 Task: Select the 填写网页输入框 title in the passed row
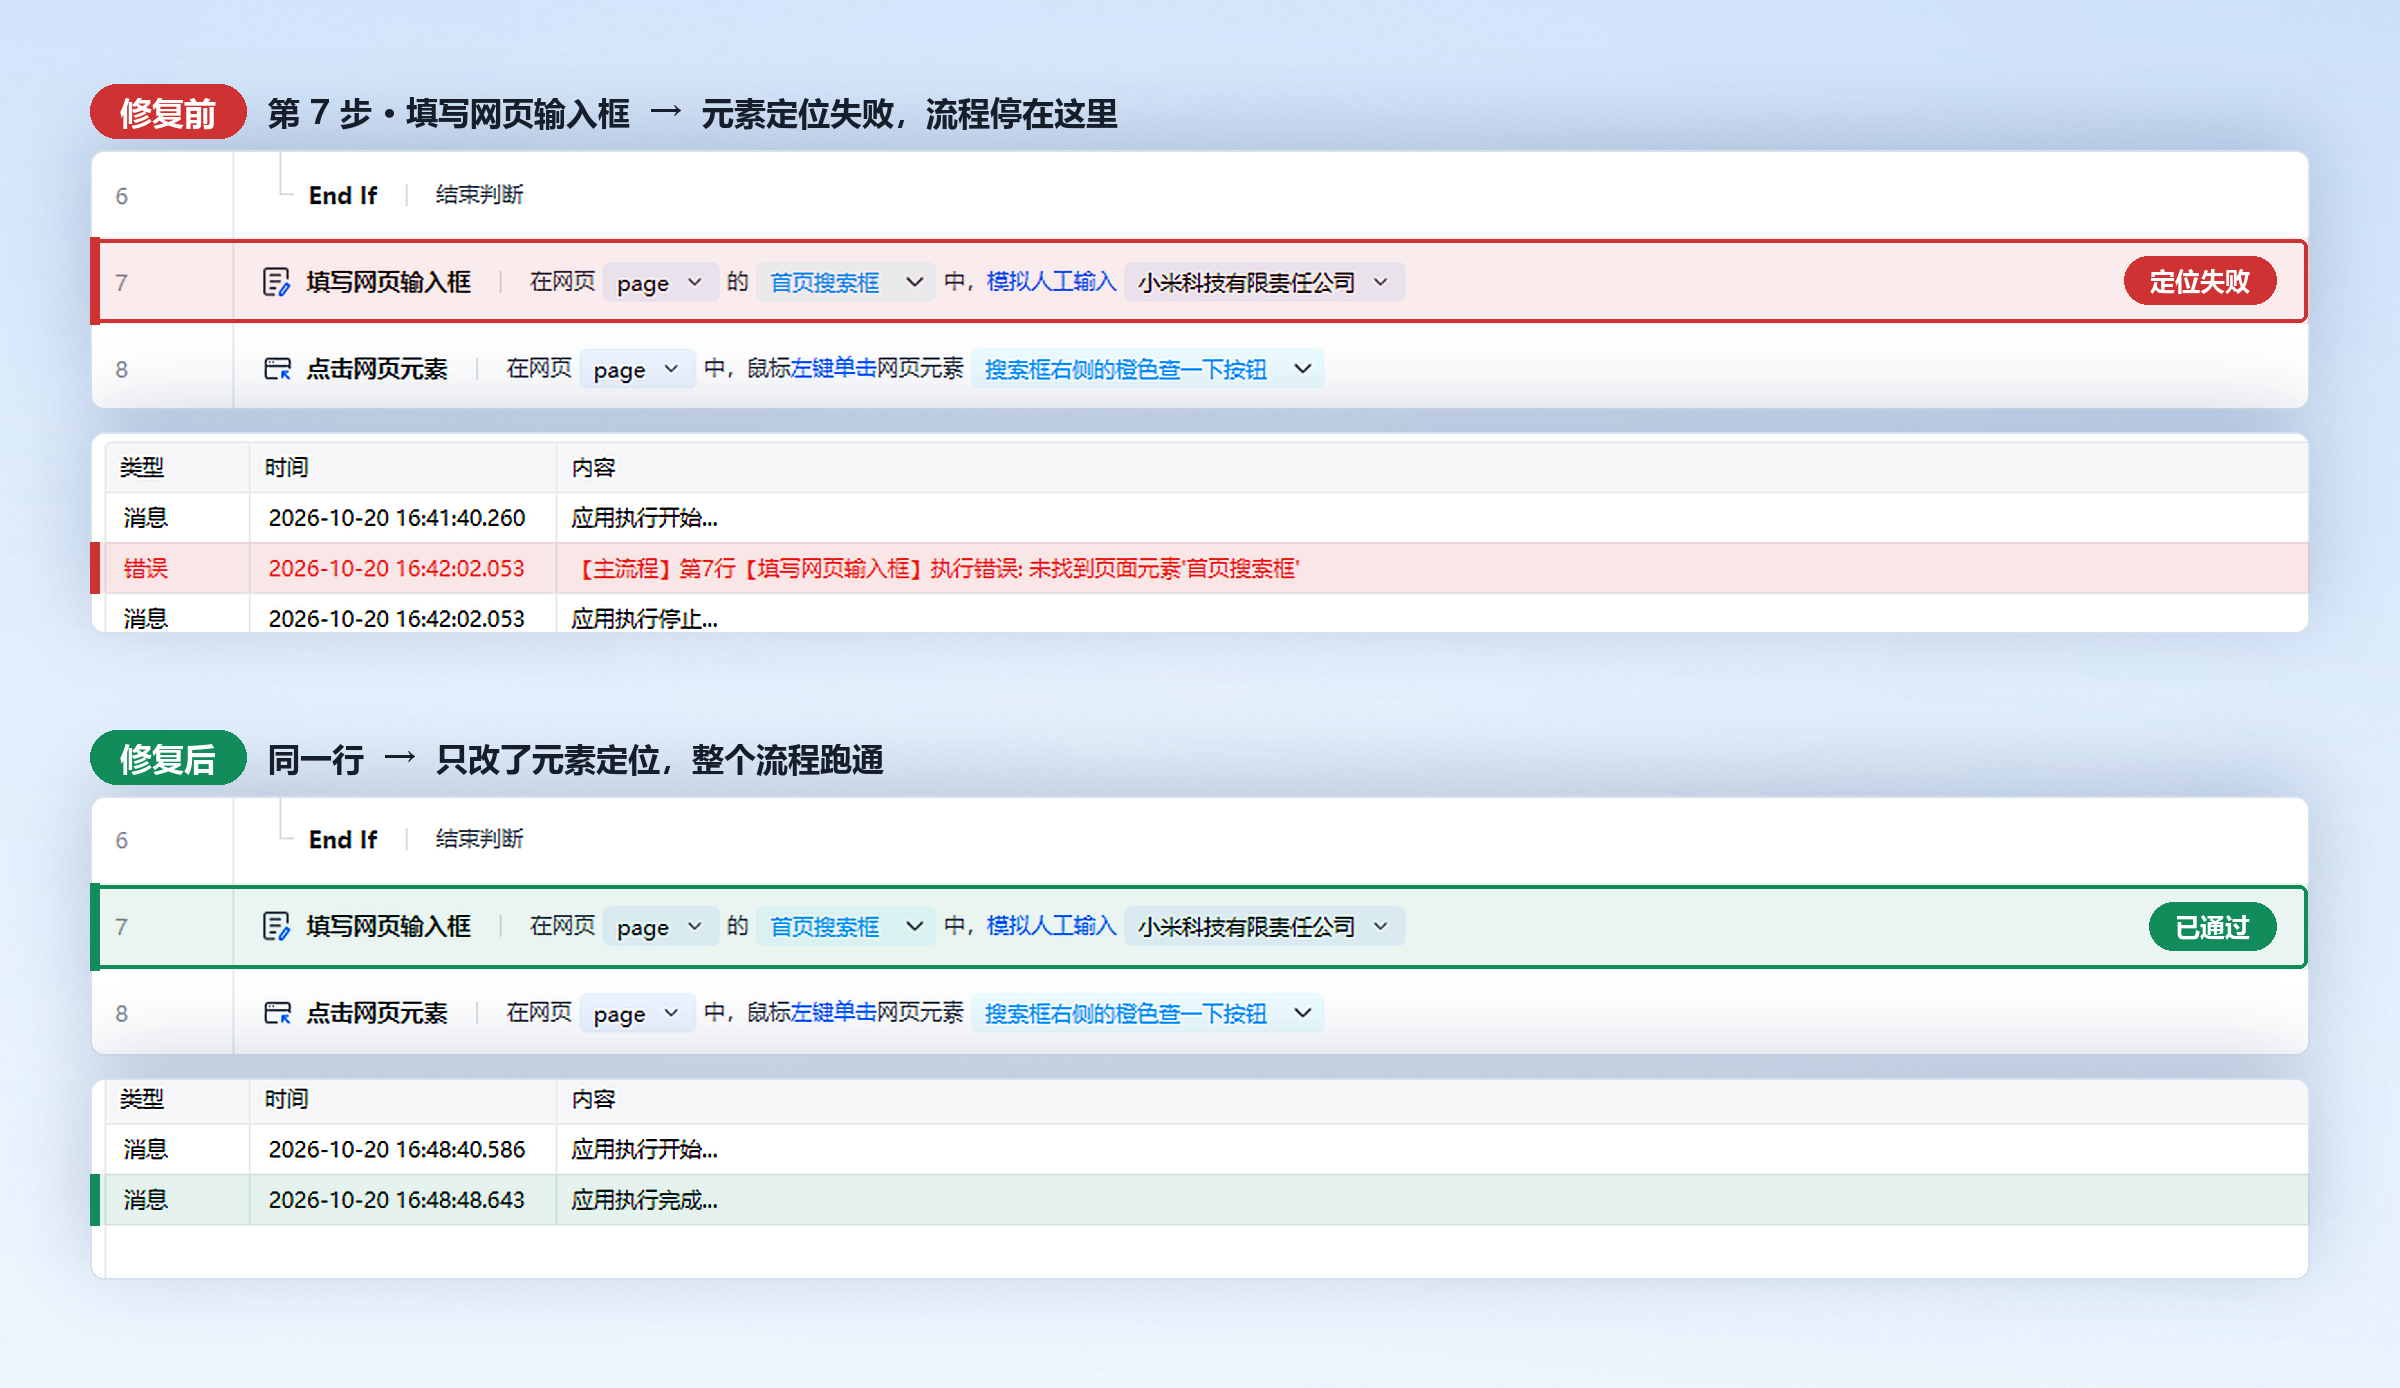point(388,926)
